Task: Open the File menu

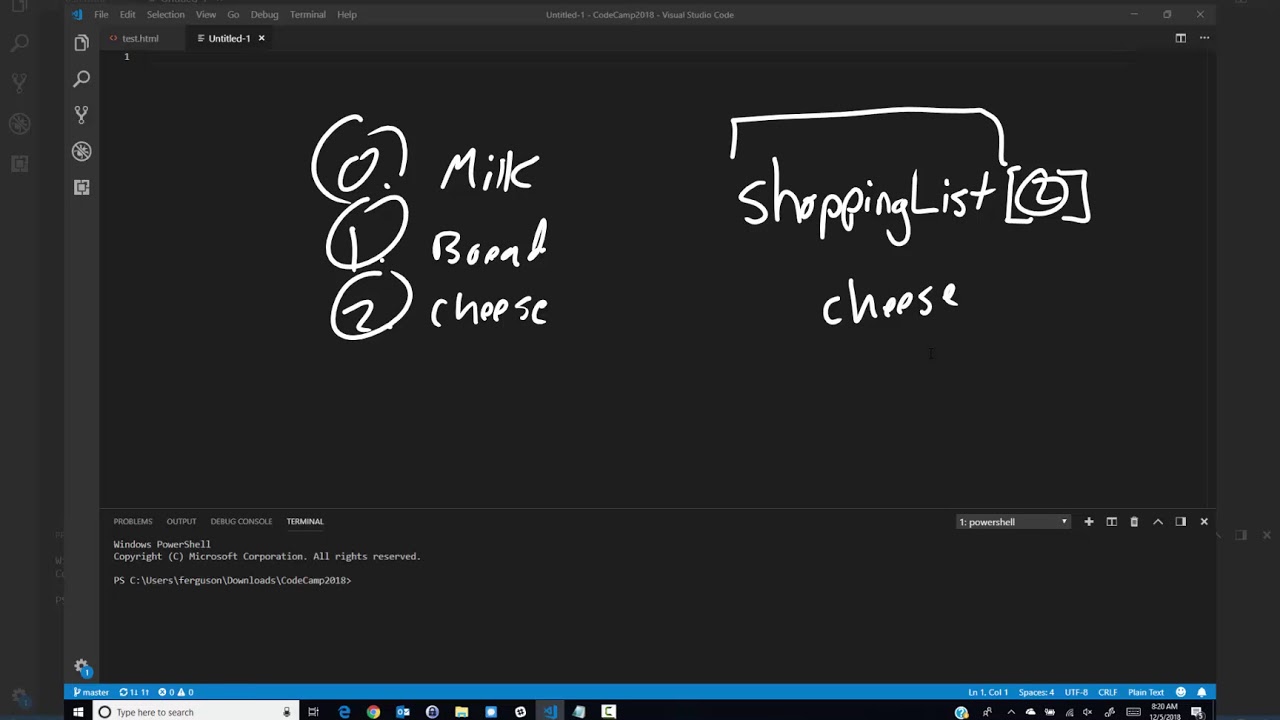Action: pyautogui.click(x=101, y=14)
